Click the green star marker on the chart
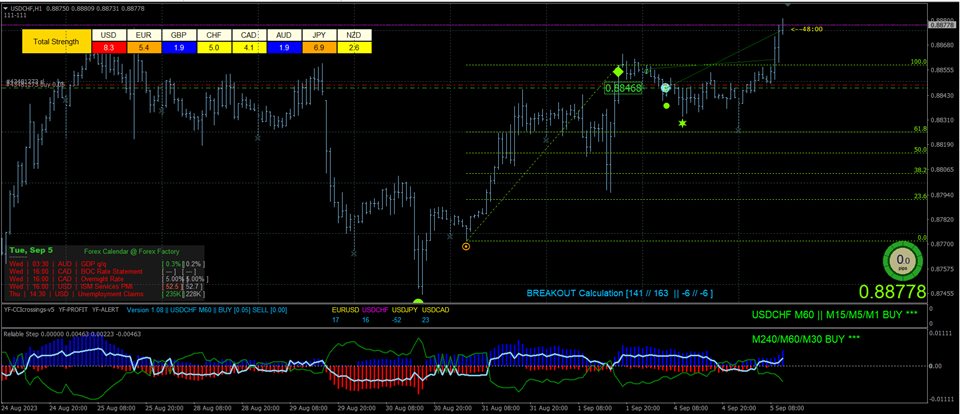 683,124
